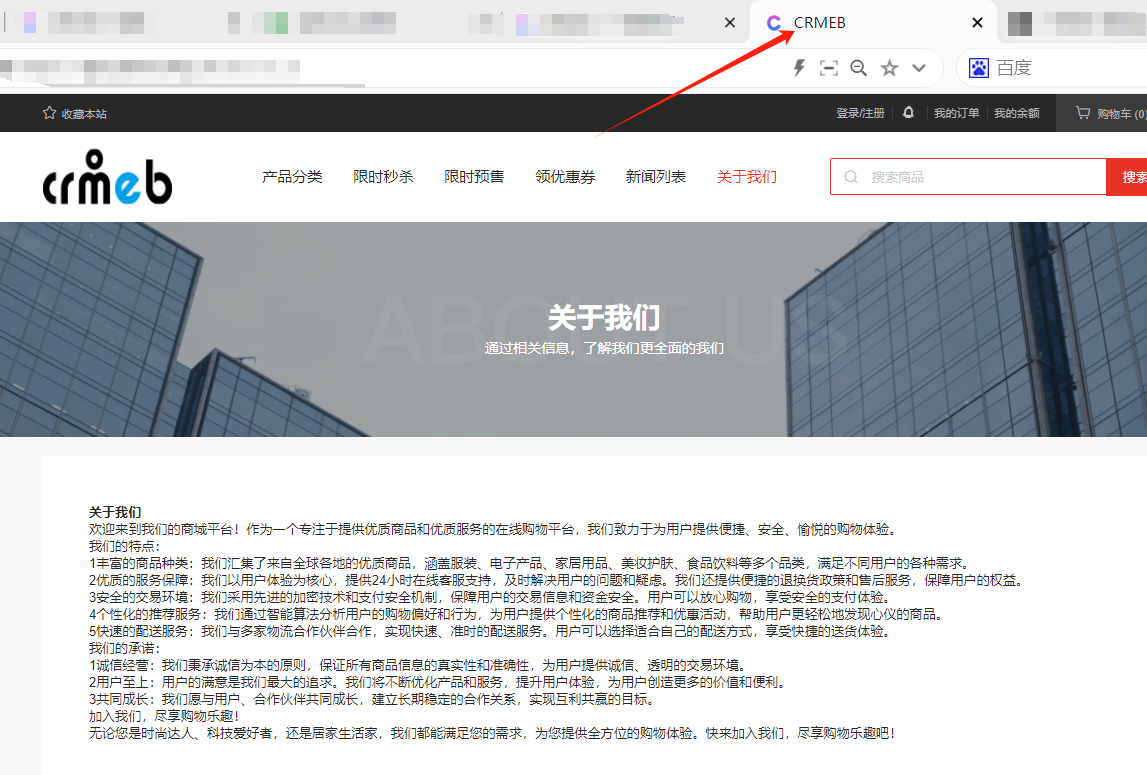Expand the address bar chevron dropdown
1147x775 pixels.
(x=919, y=68)
